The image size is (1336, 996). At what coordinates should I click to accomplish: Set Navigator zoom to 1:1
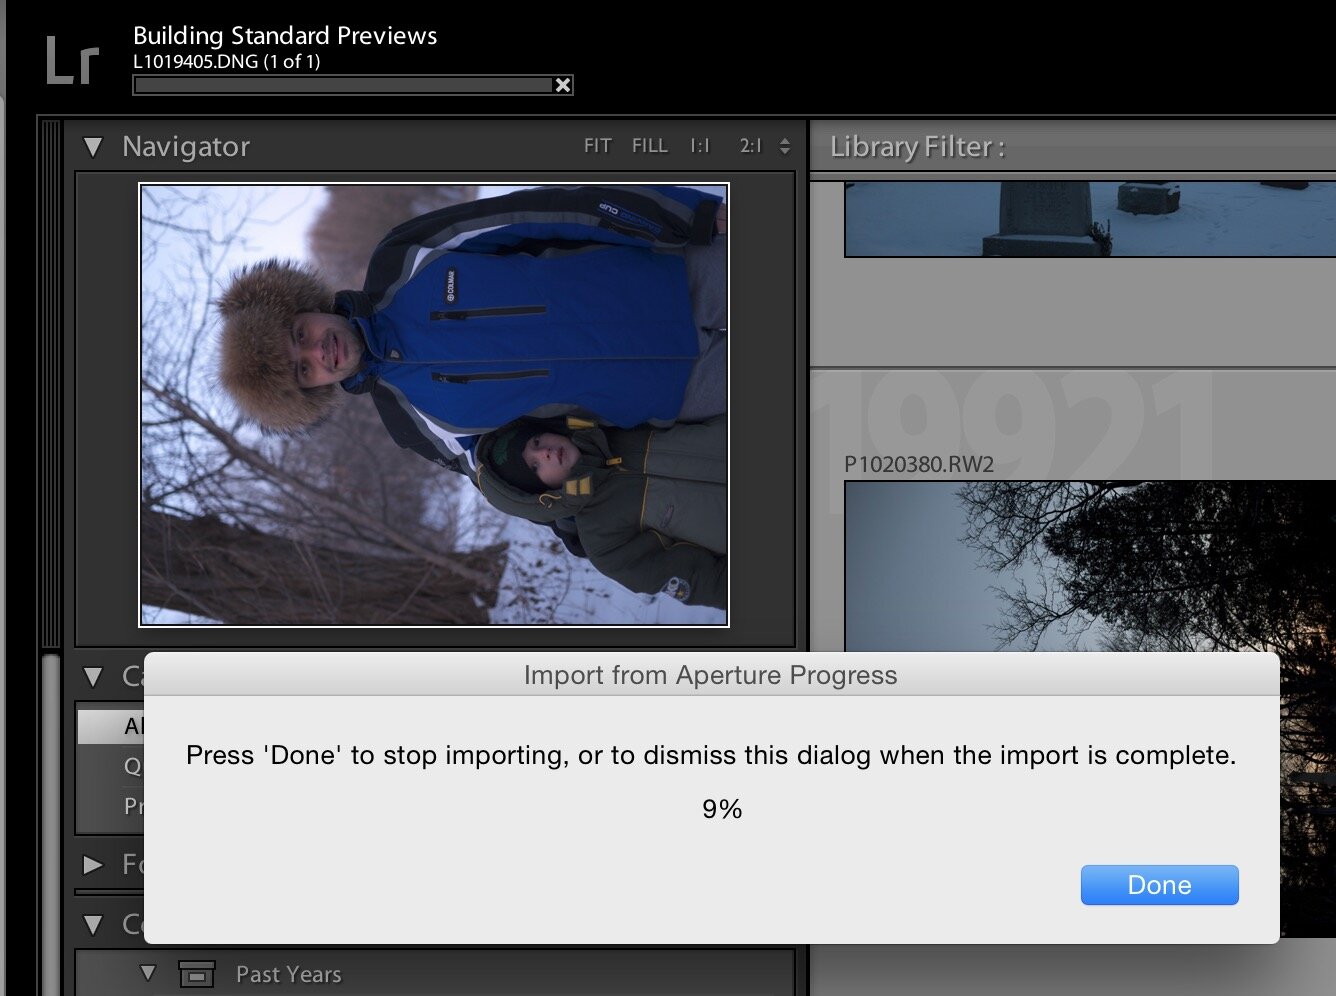[700, 146]
